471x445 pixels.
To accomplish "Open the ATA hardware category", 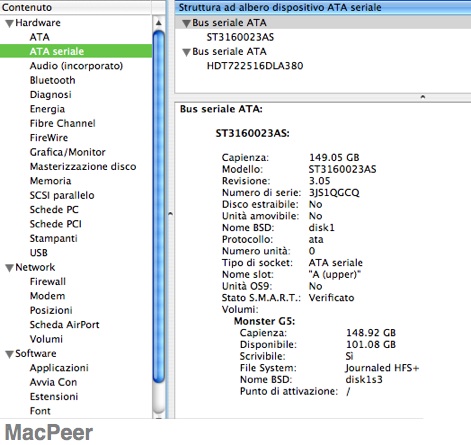I will [x=39, y=37].
